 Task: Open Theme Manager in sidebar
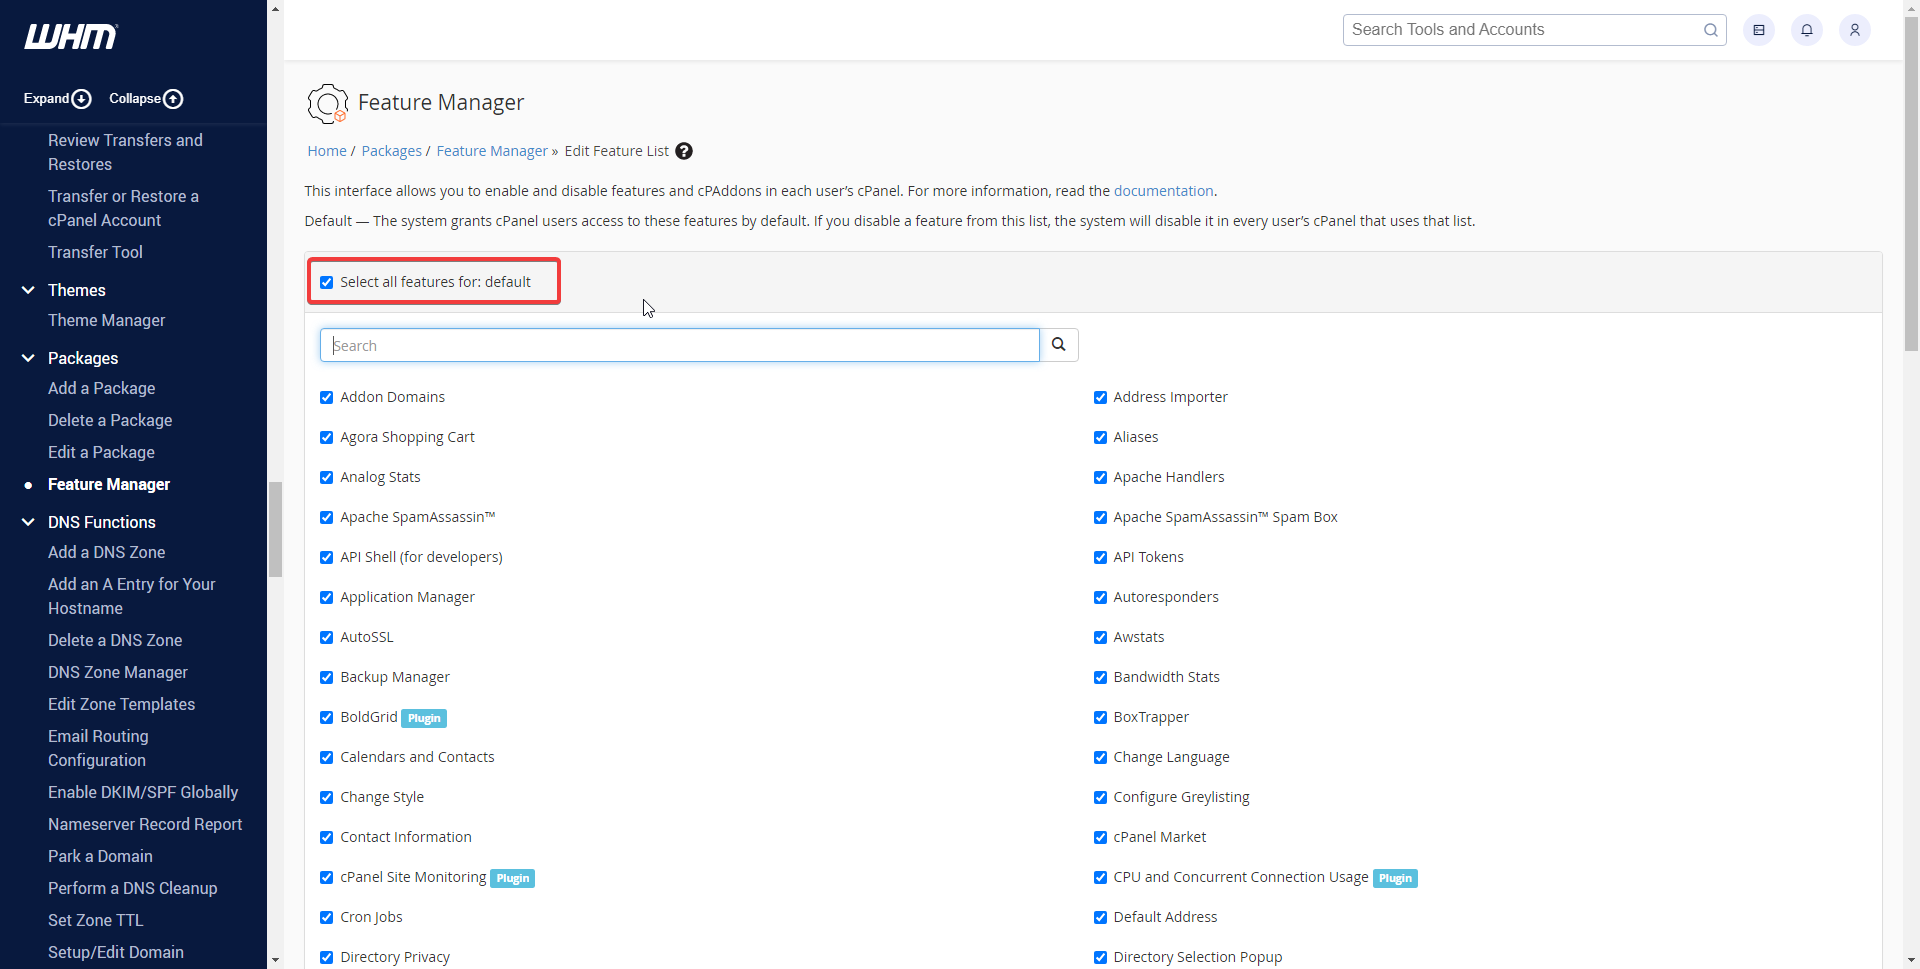click(x=106, y=320)
